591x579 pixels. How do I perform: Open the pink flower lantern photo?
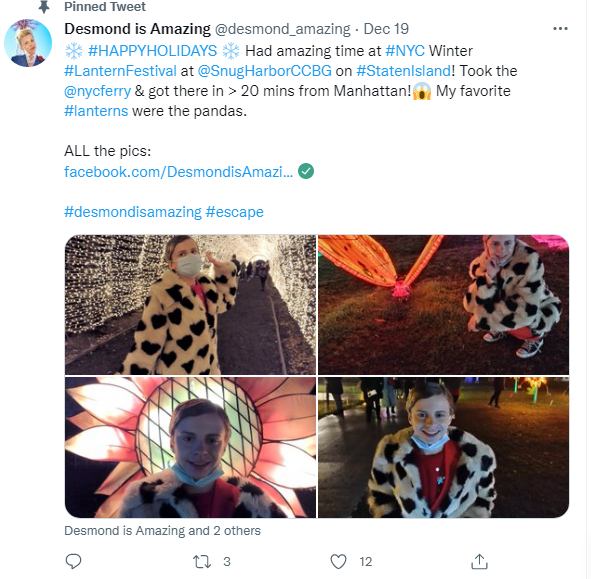click(190, 447)
